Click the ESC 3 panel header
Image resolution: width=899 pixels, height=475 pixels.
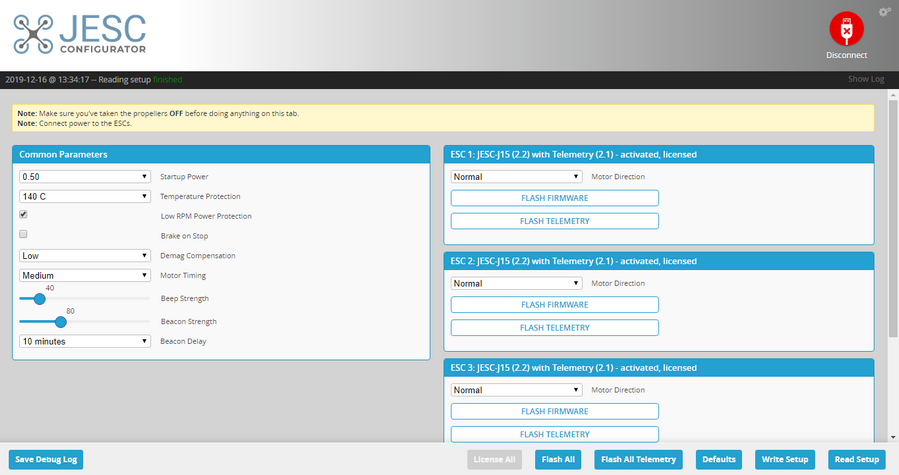[659, 368]
